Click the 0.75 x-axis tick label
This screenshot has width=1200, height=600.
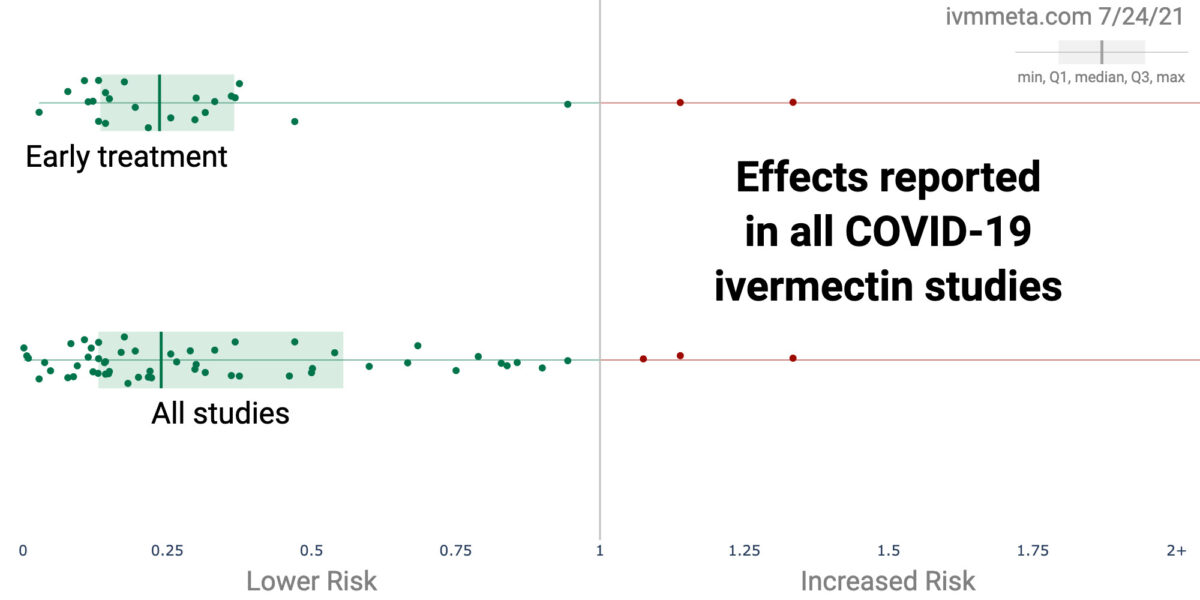[456, 550]
